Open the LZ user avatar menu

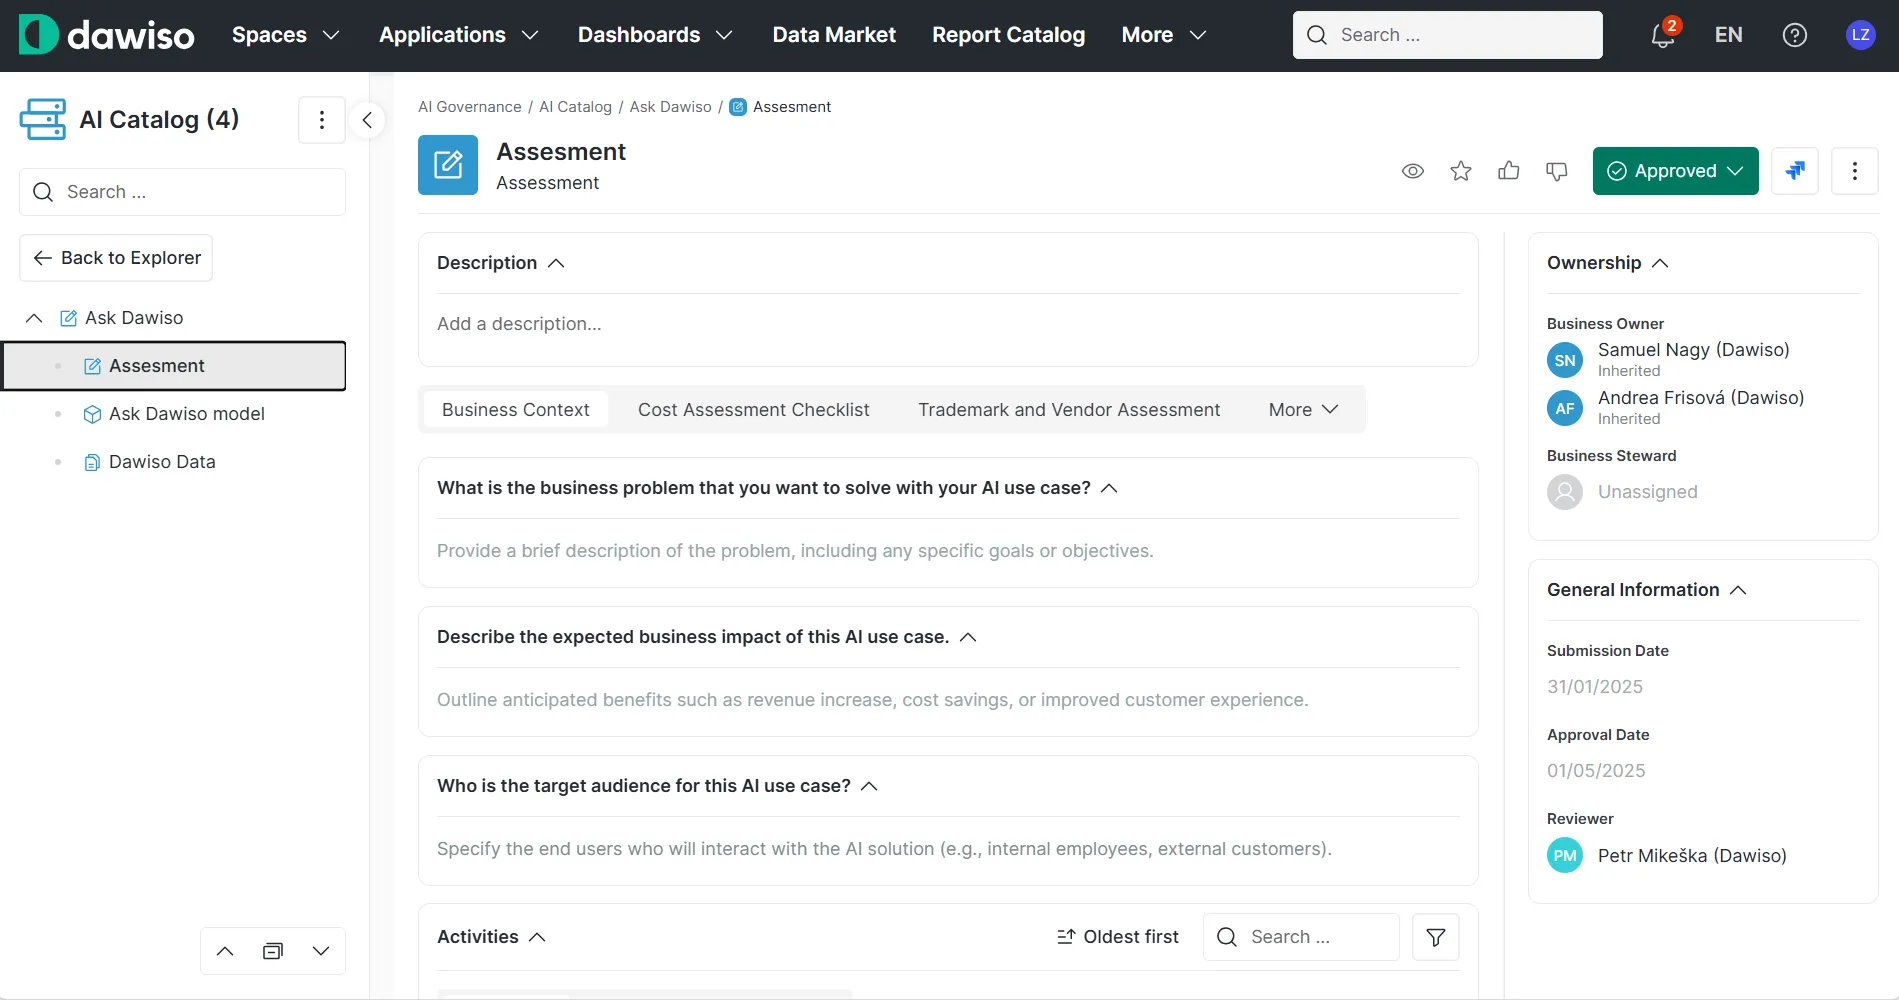point(1860,35)
